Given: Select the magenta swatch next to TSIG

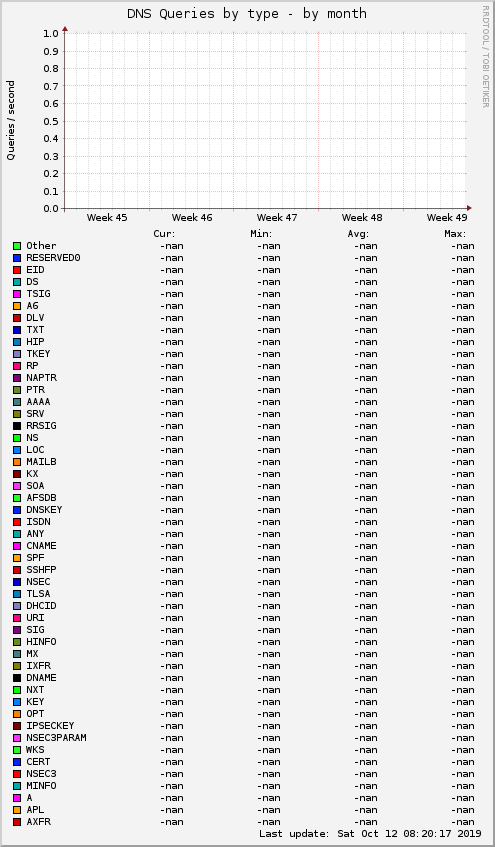Looking at the screenshot, I should 17,294.
